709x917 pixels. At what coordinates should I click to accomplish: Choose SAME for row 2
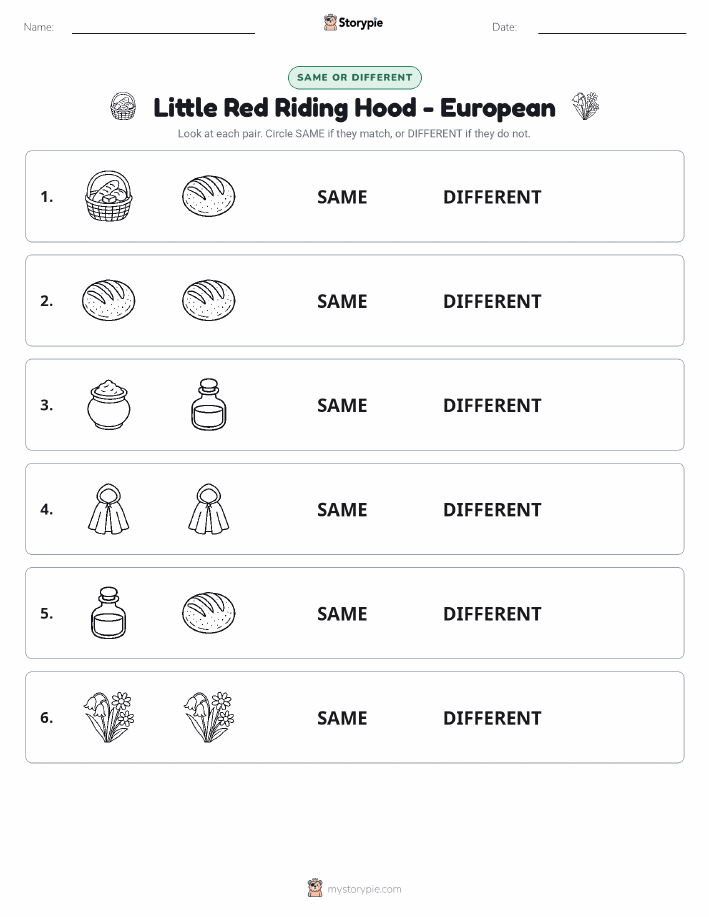[342, 301]
